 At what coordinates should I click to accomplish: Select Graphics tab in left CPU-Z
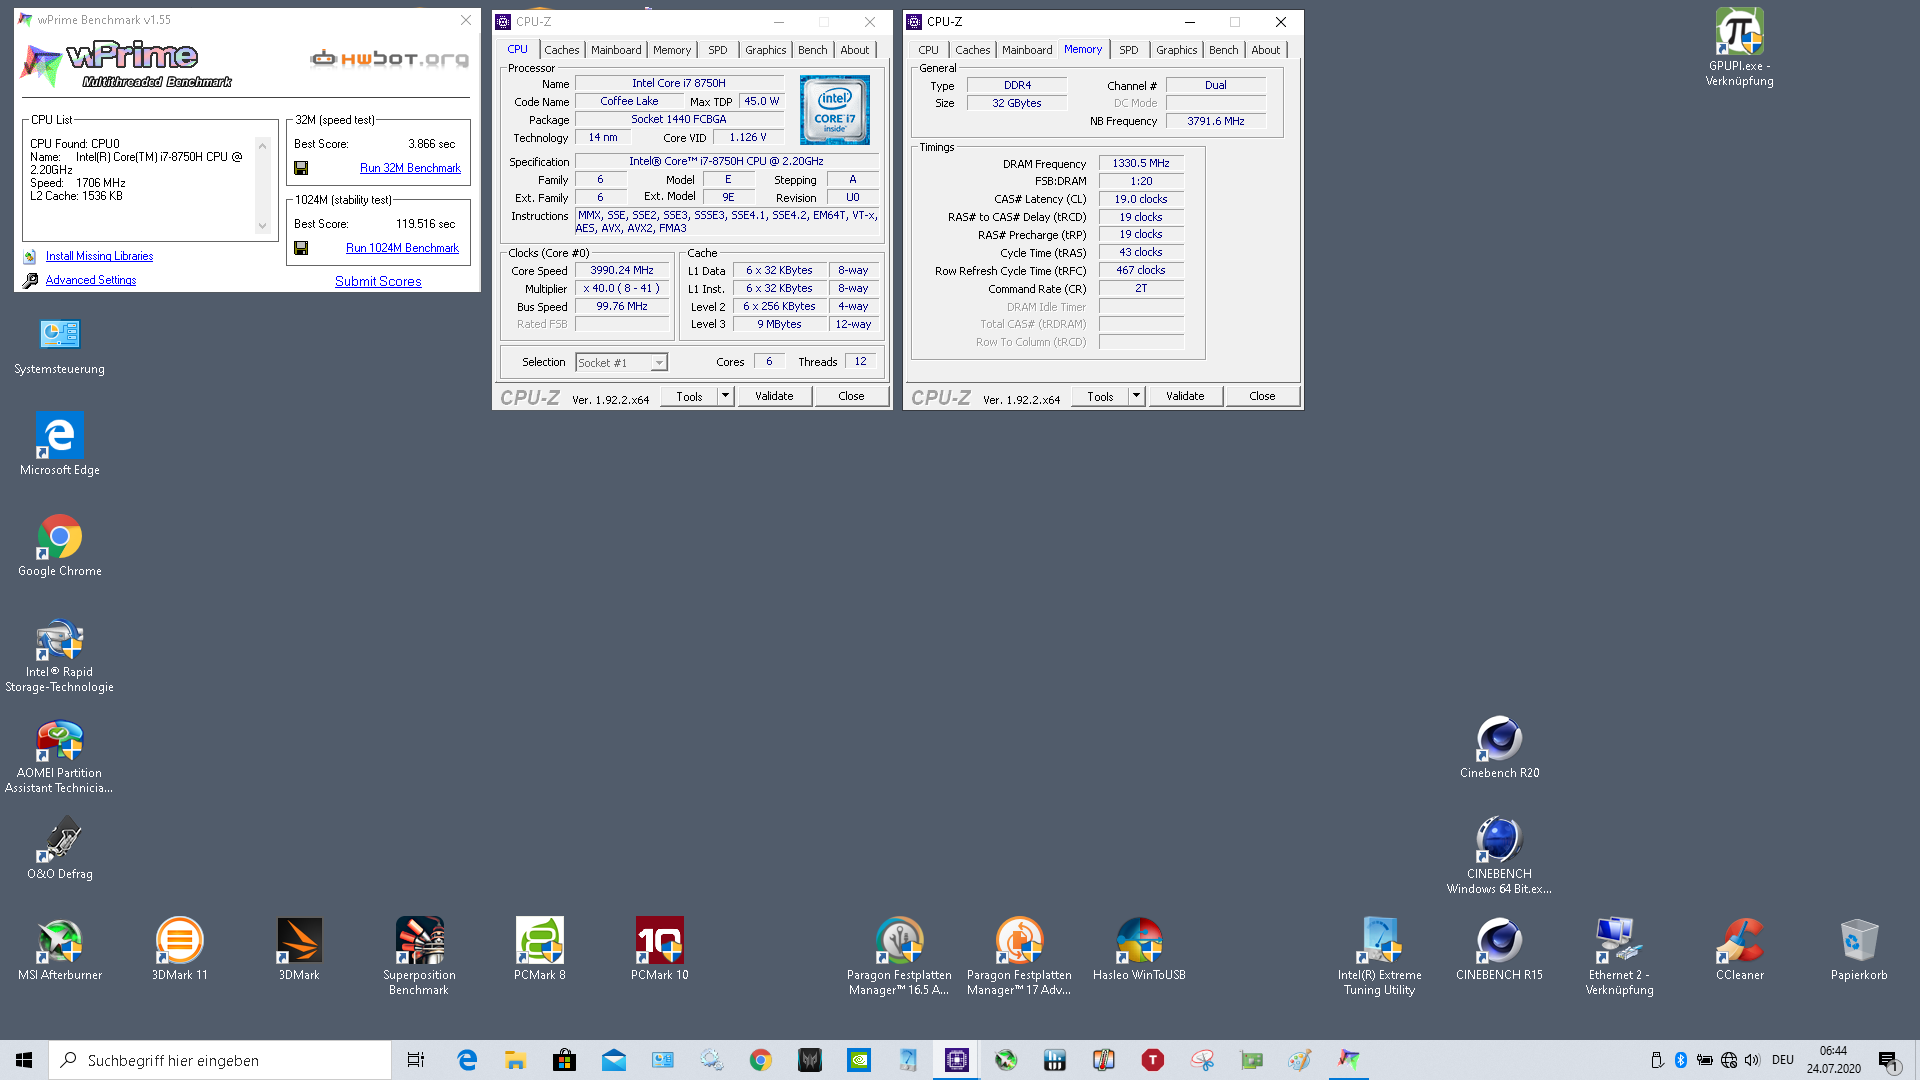pos(766,50)
